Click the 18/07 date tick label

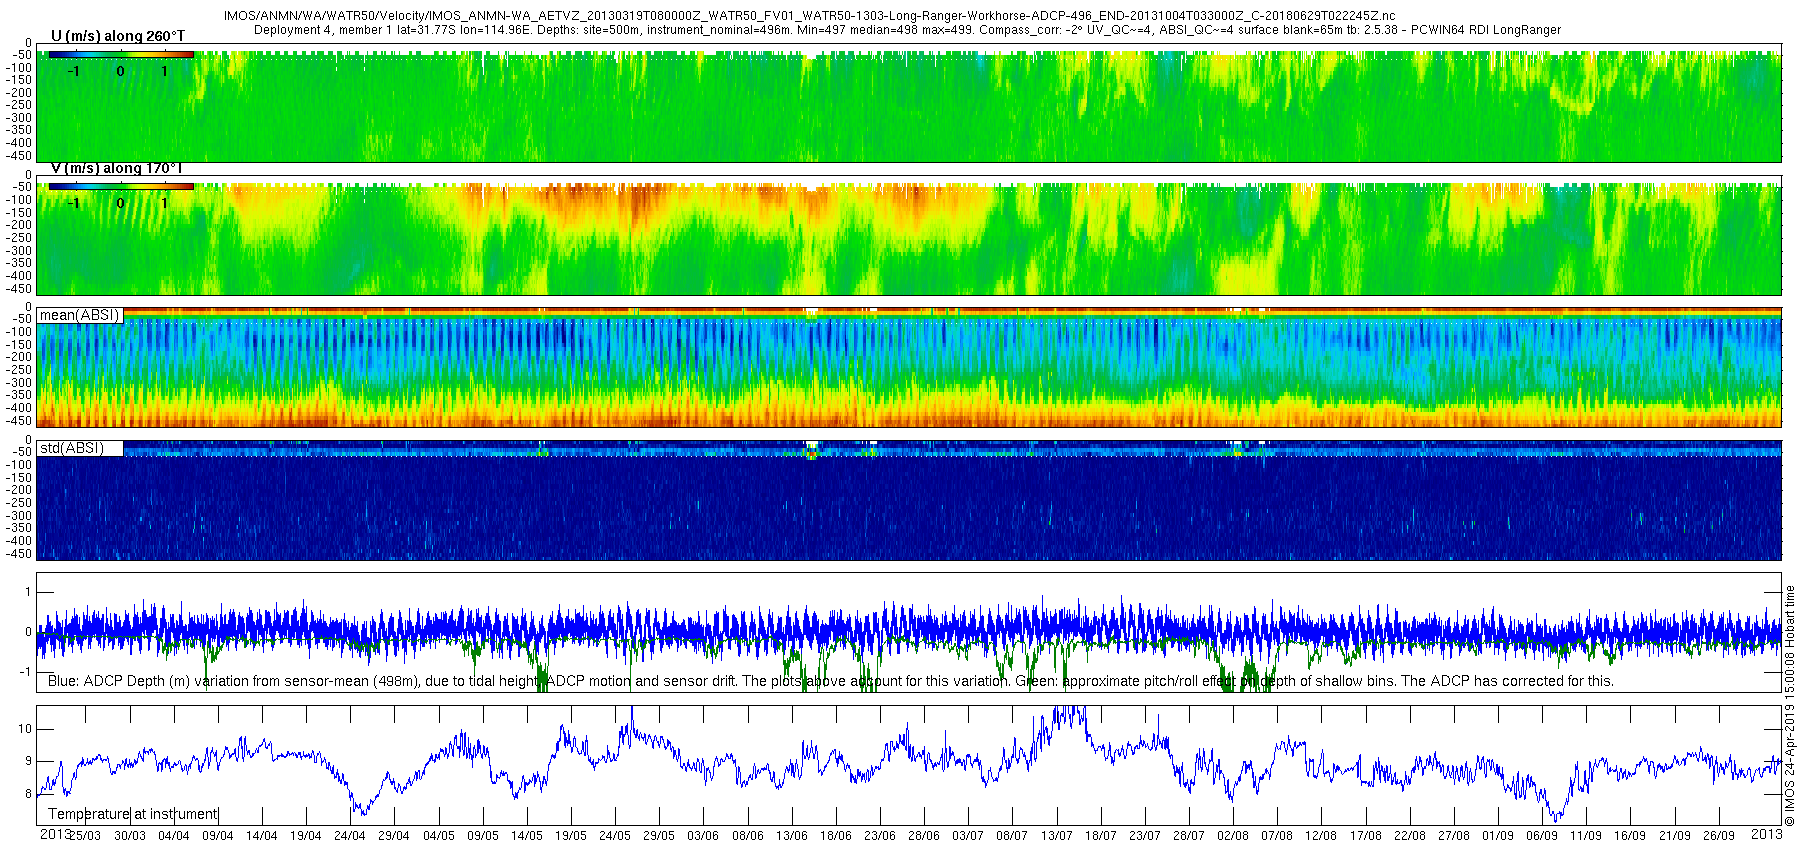(x=1100, y=836)
